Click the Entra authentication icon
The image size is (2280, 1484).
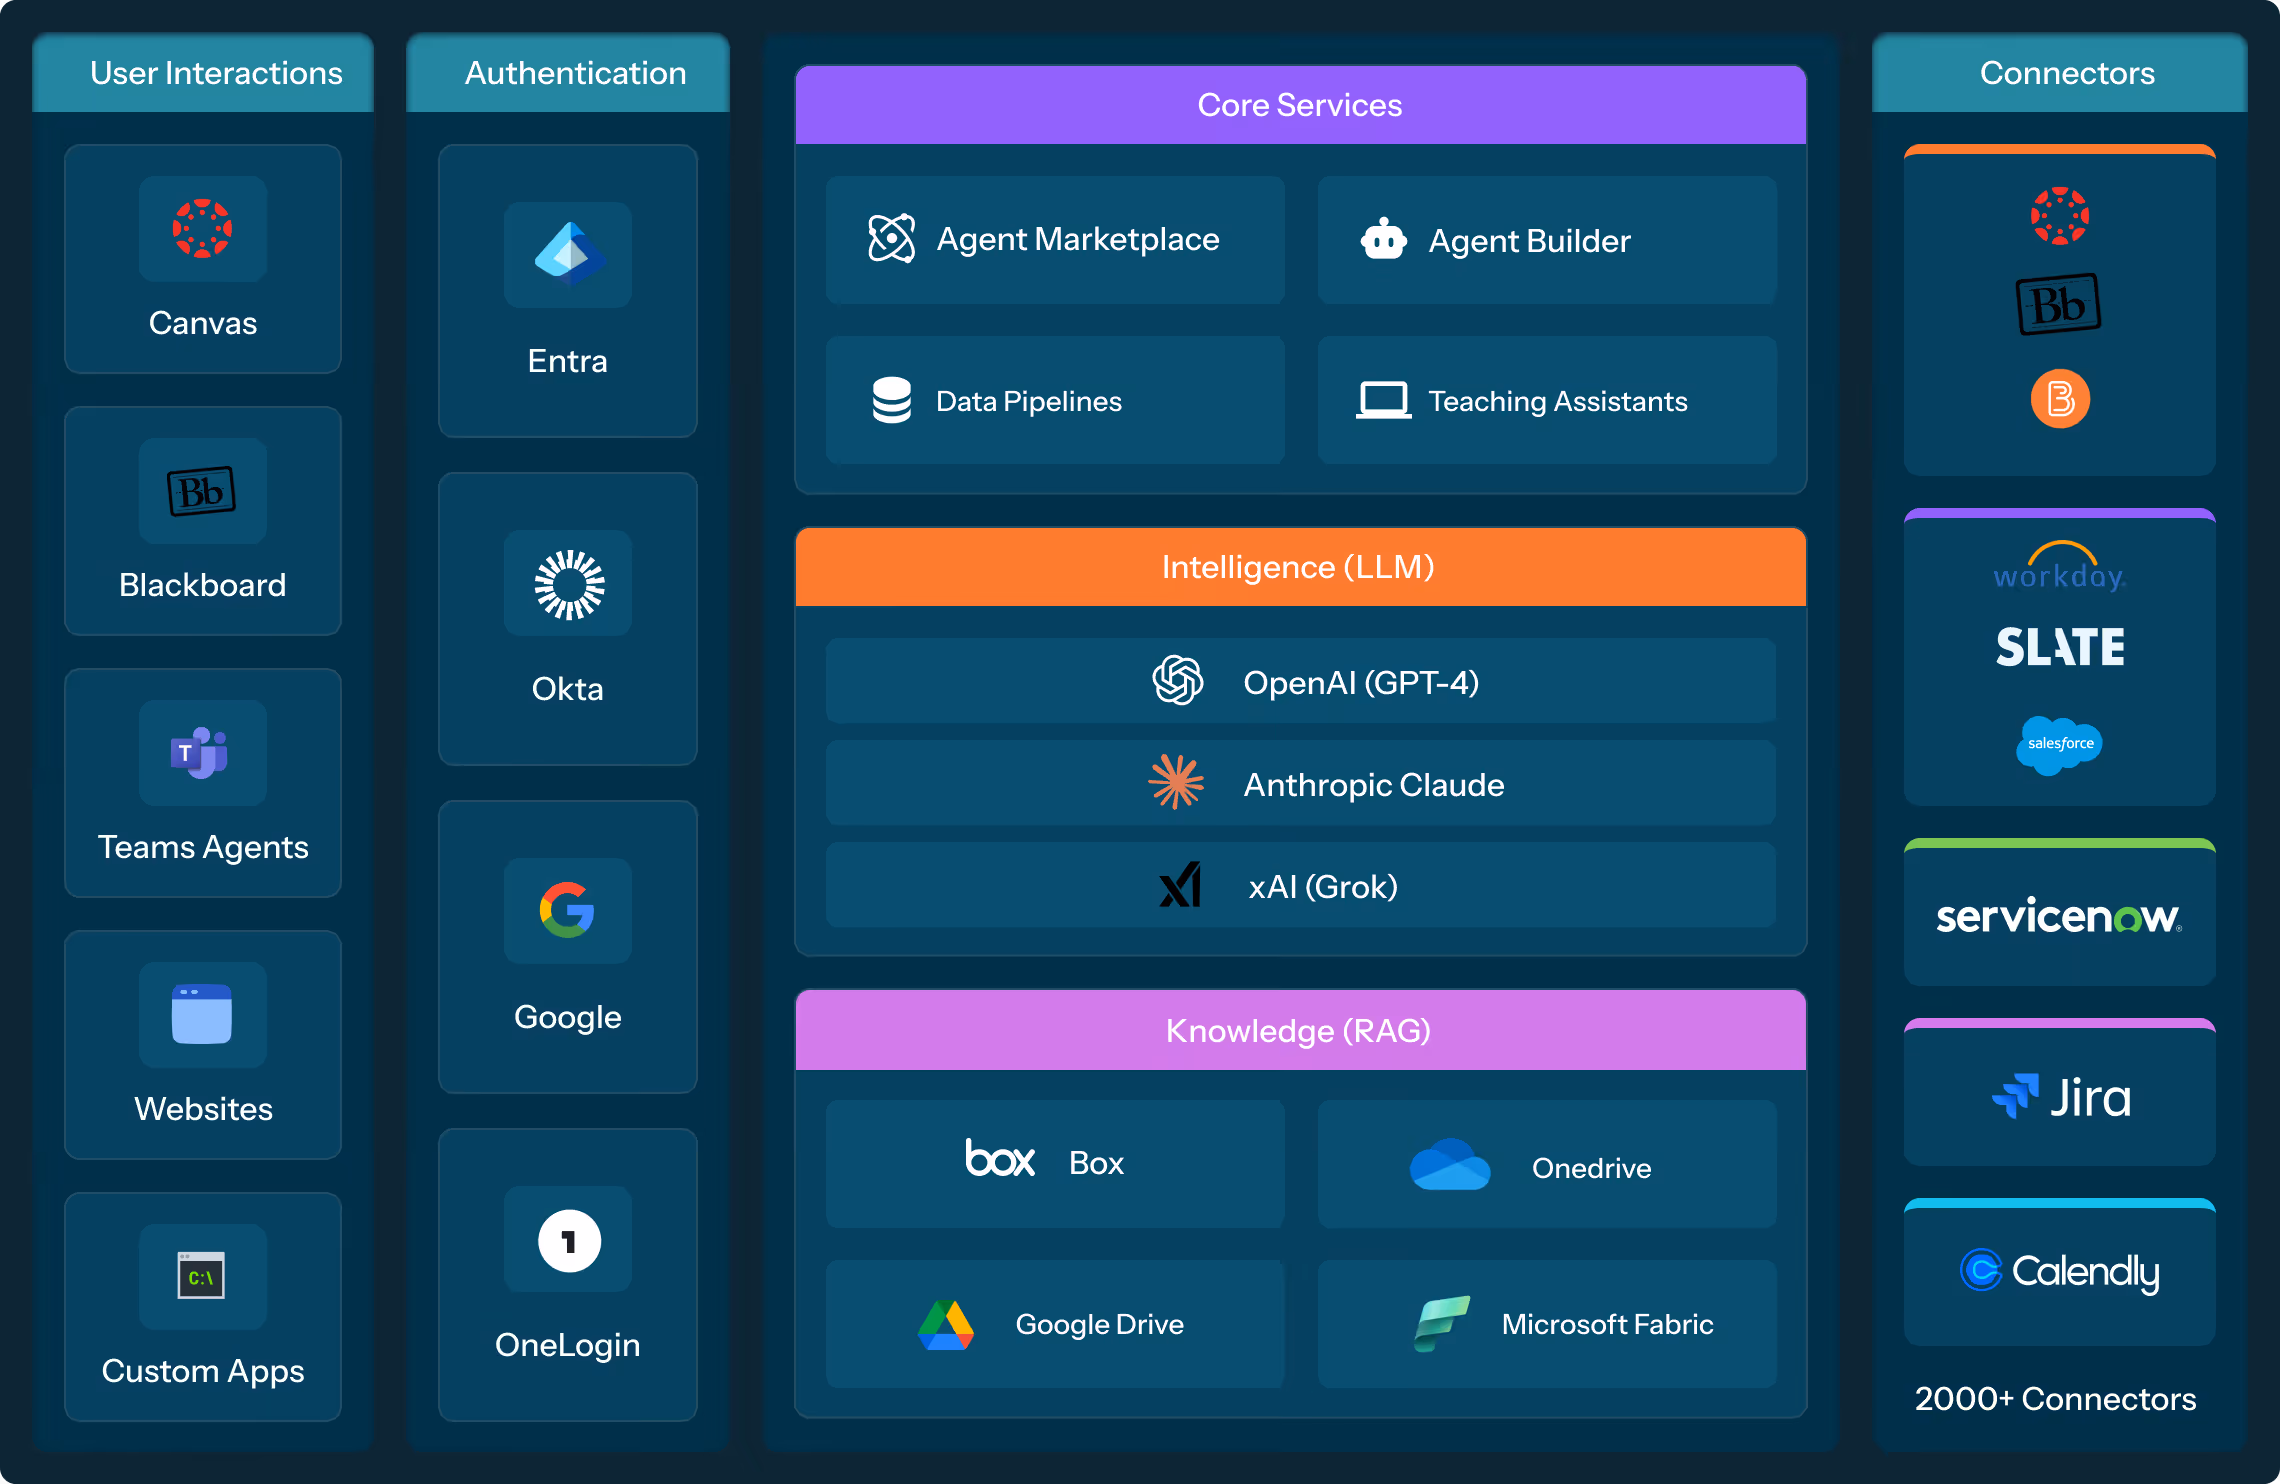568,255
